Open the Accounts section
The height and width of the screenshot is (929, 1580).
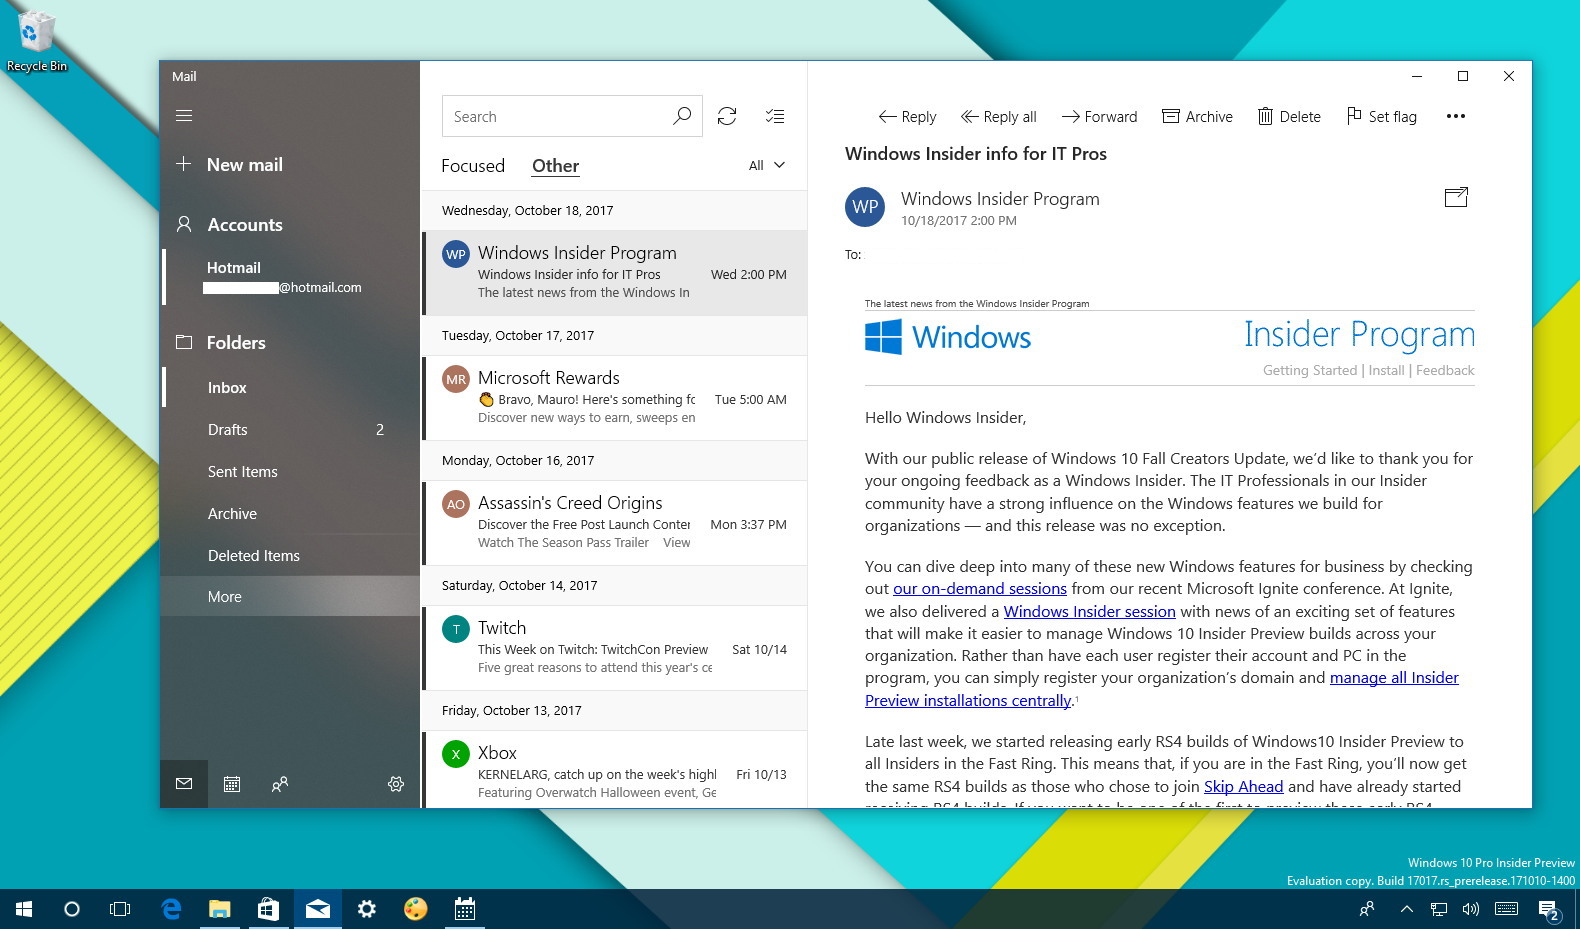tap(230, 225)
